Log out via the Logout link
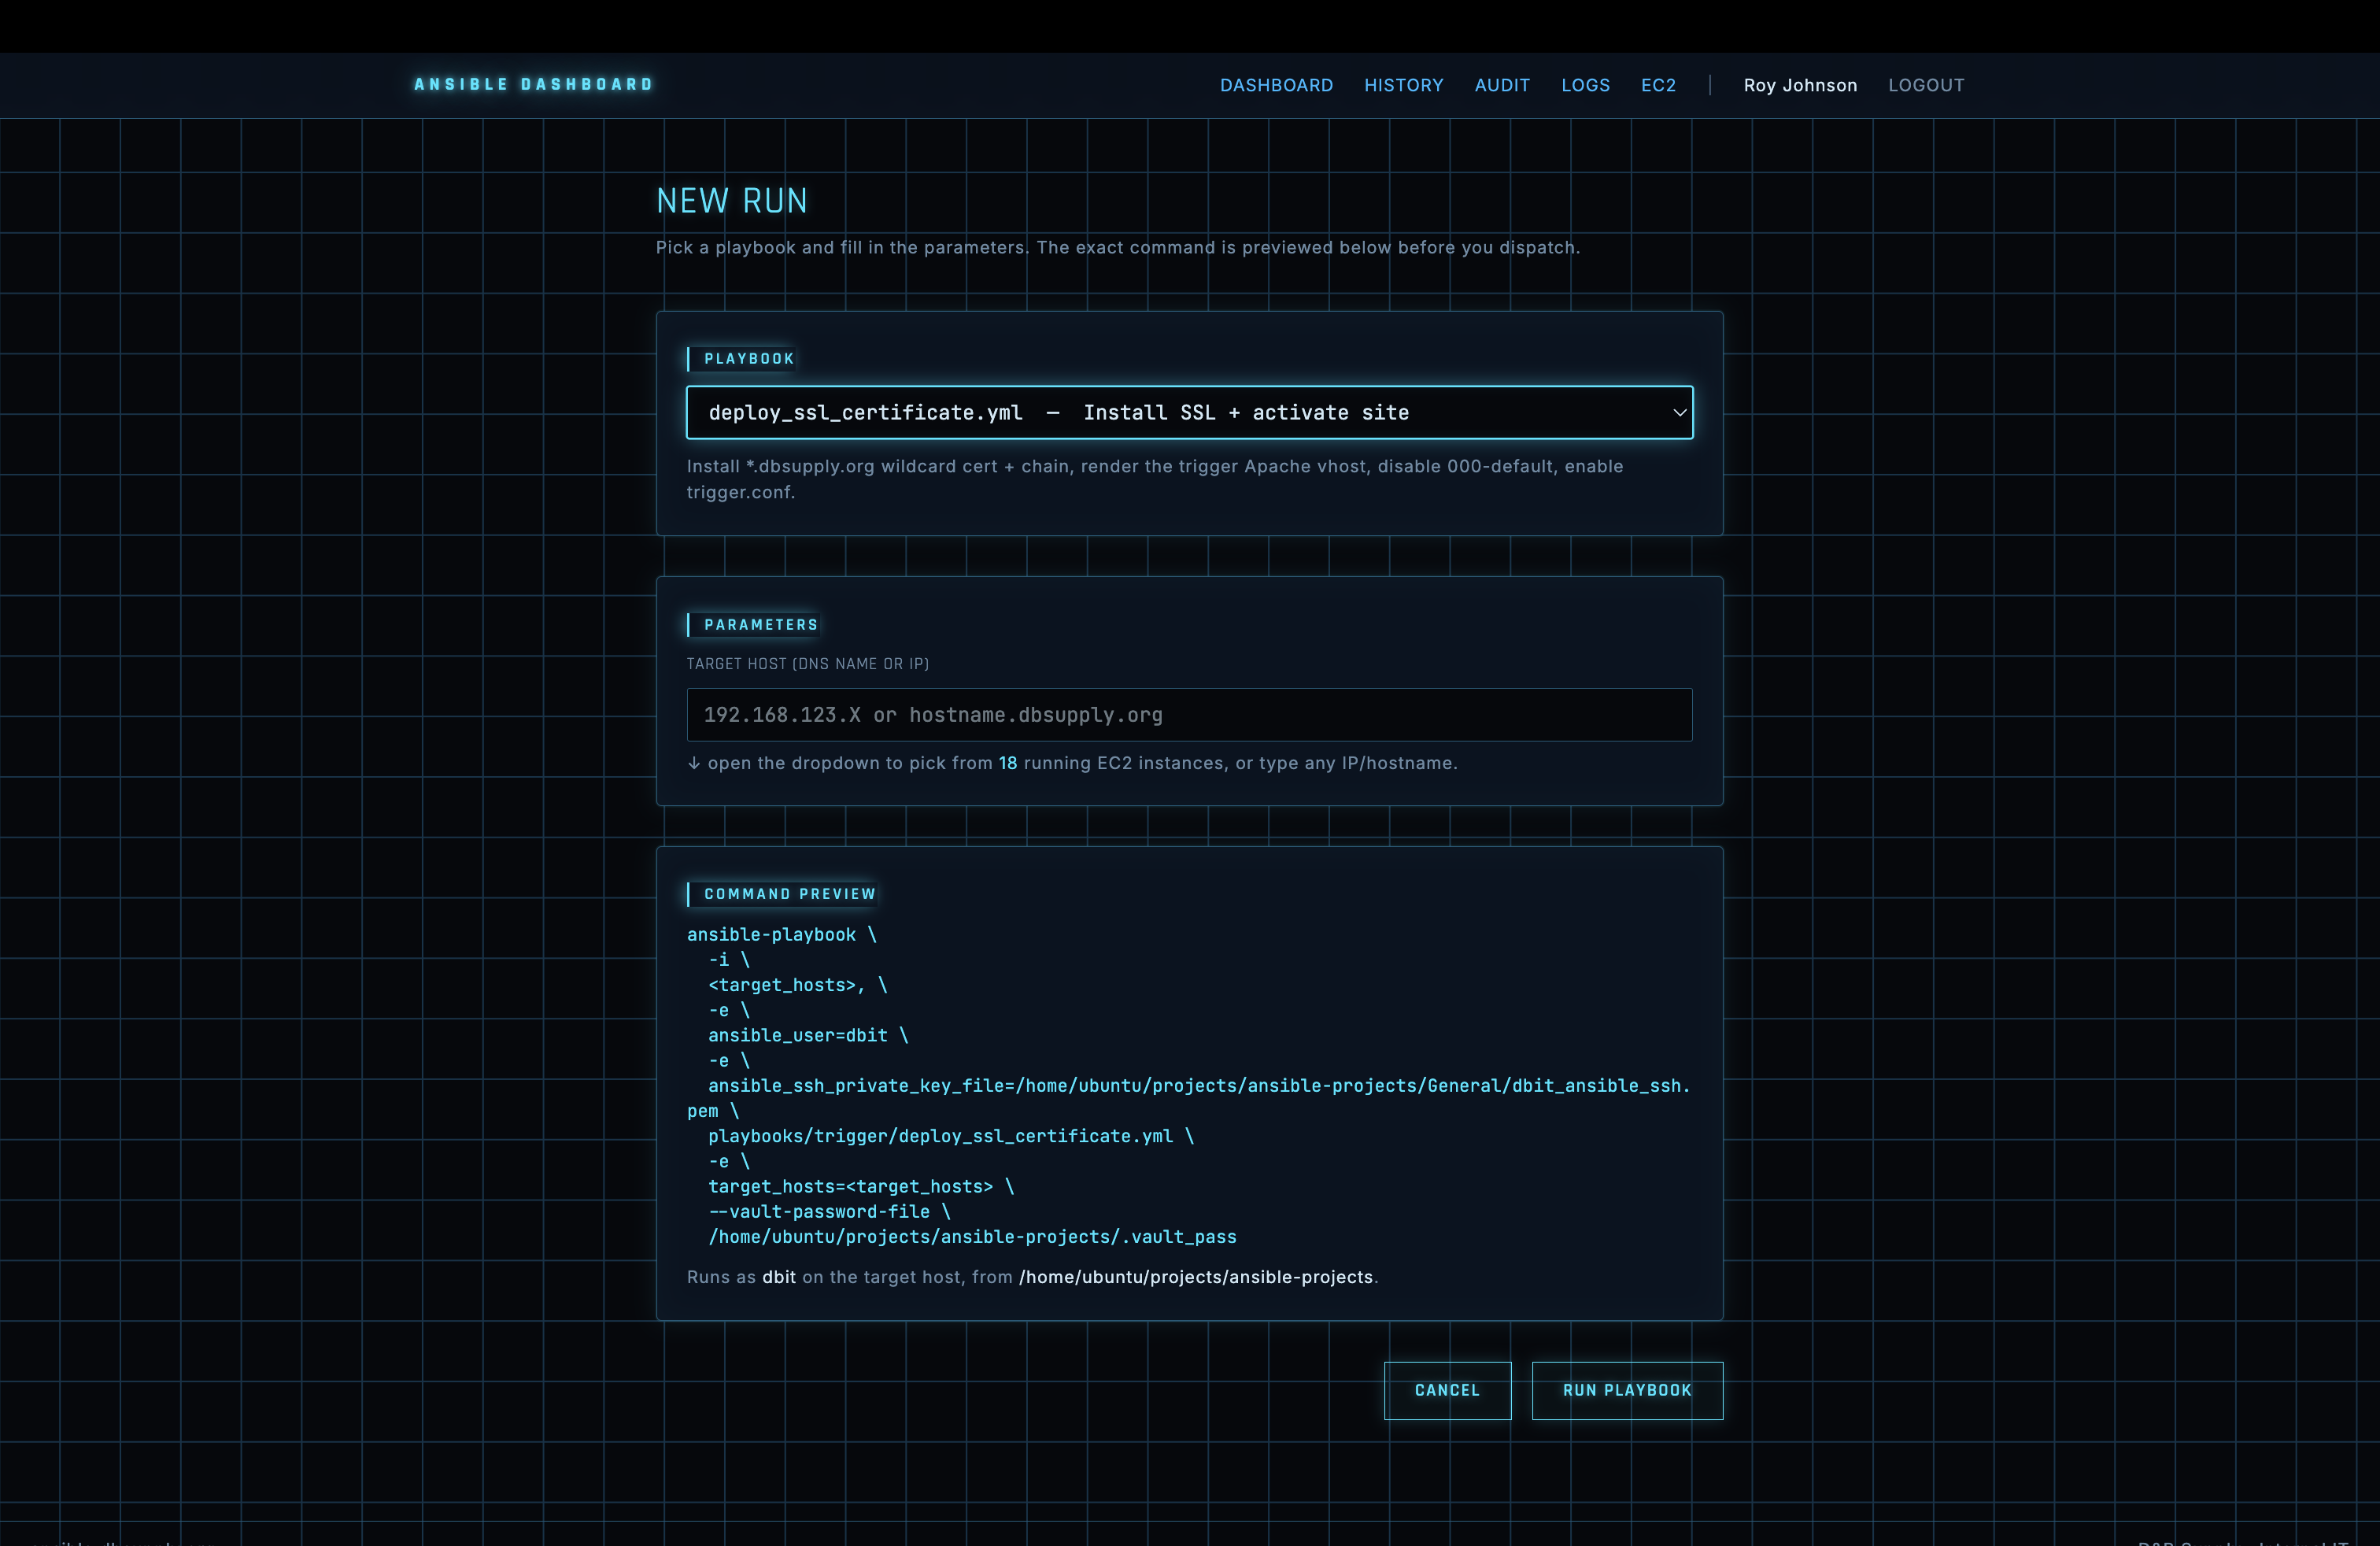This screenshot has height=1546, width=2380. coord(1926,85)
